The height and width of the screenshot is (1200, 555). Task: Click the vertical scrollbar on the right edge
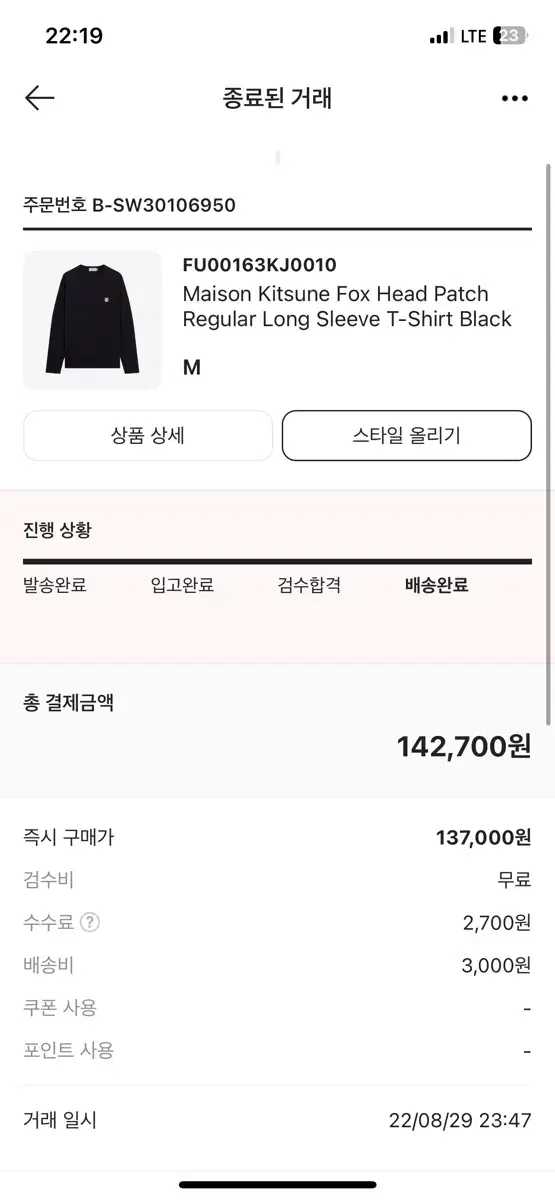(x=548, y=445)
